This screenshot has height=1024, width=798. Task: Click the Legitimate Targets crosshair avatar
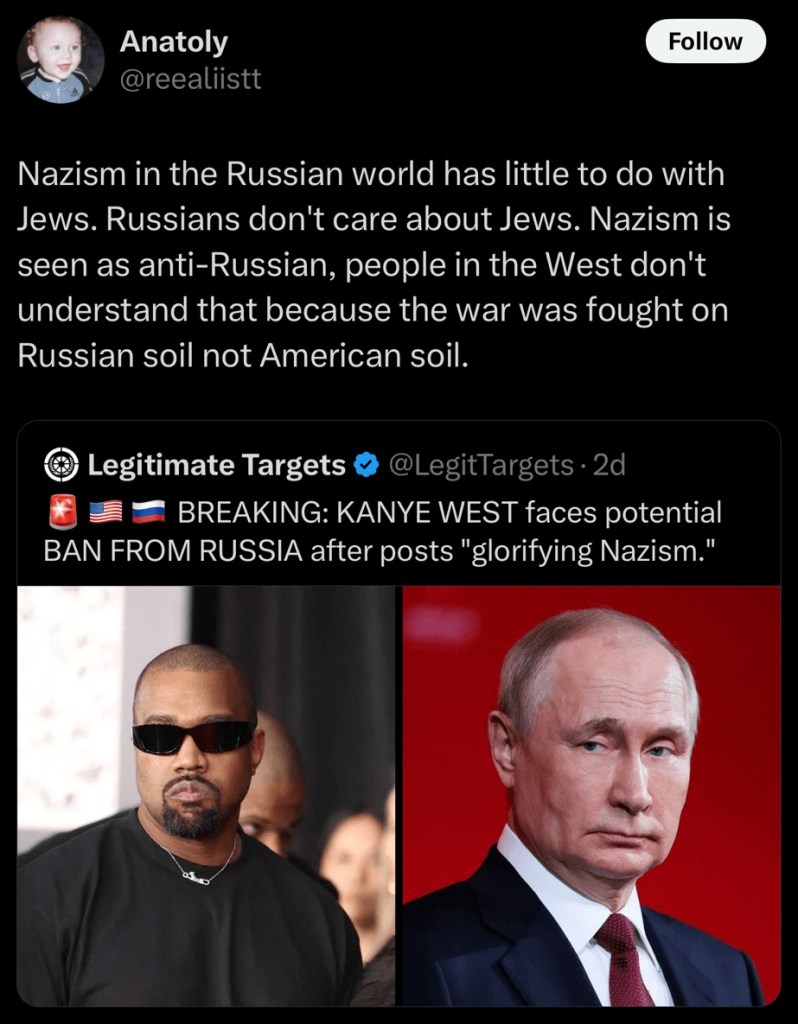point(61,465)
